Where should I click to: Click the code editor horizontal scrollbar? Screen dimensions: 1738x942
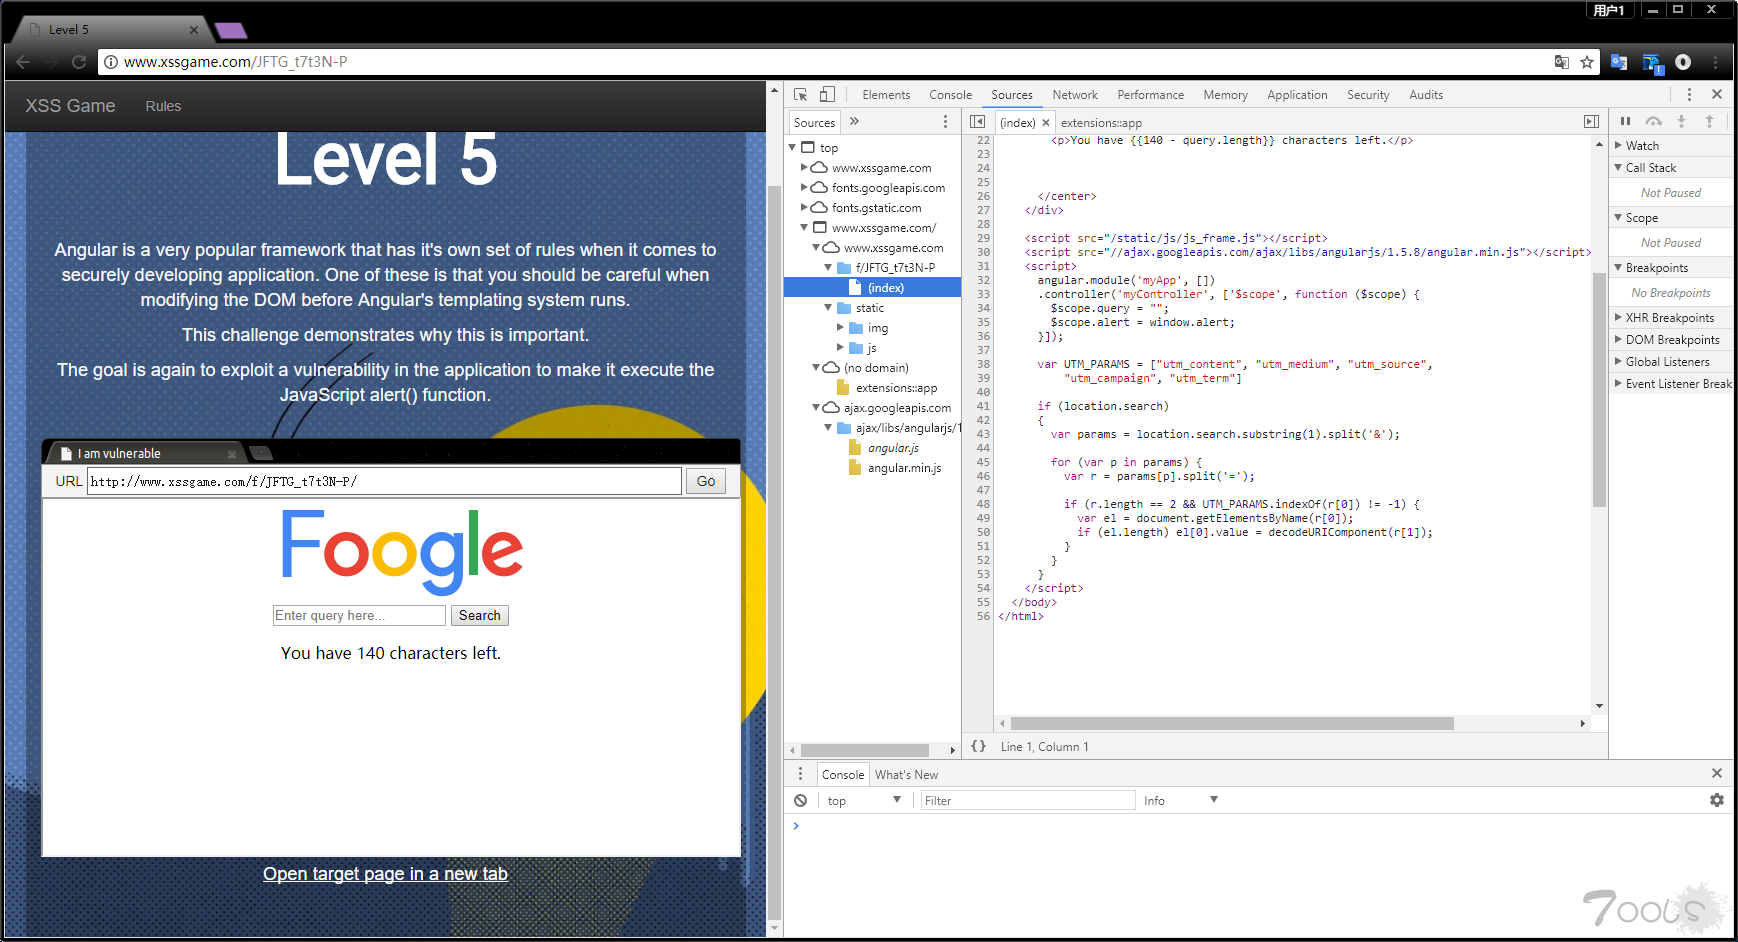point(1231,723)
